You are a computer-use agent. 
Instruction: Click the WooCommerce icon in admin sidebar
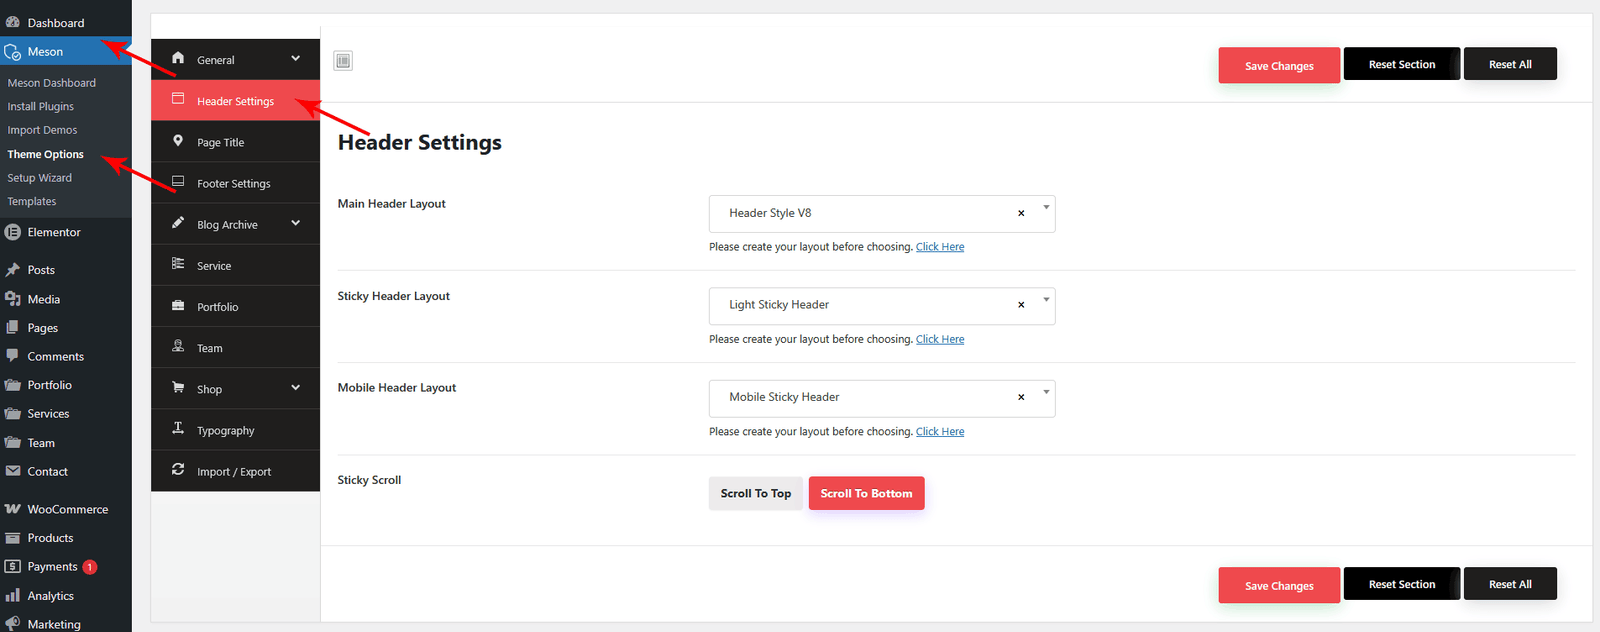tap(13, 509)
